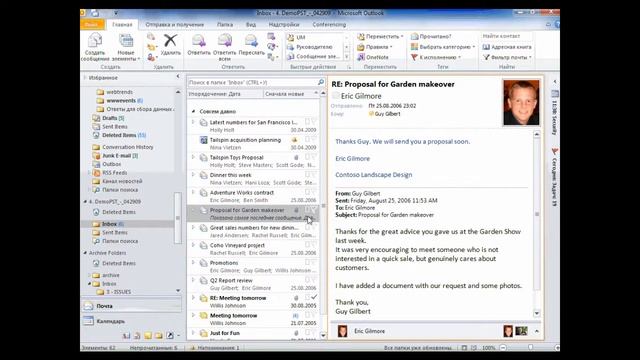Expand the Dinner this week conversation
640x360 pixels.
click(x=193, y=174)
